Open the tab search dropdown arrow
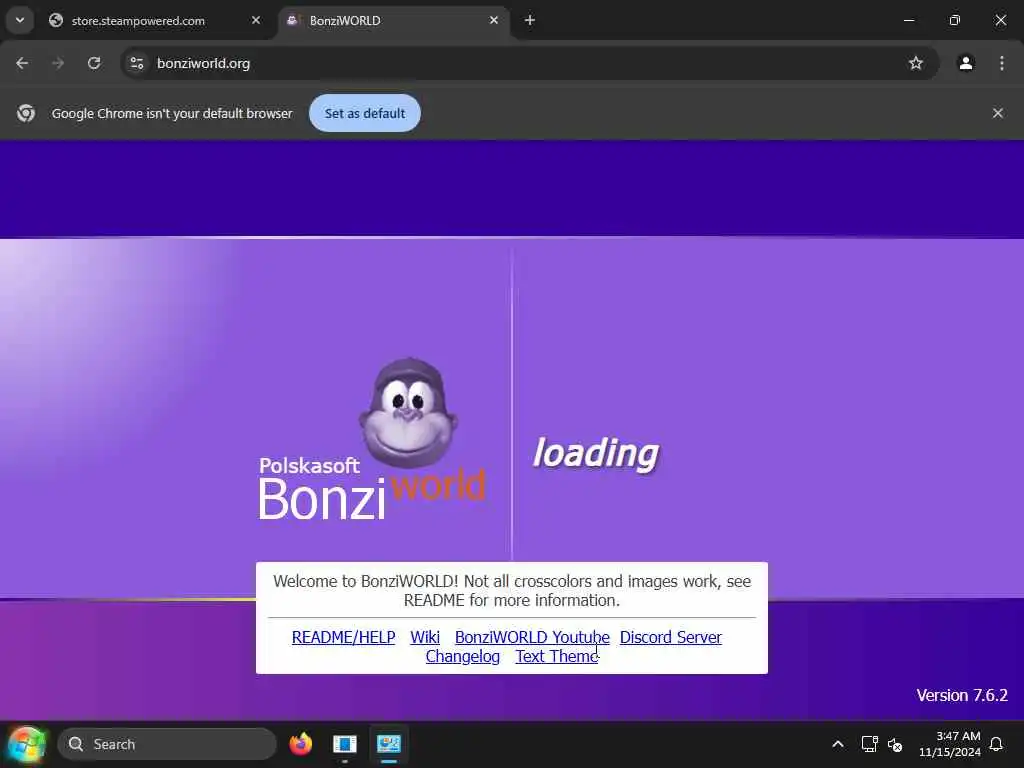This screenshot has height=768, width=1024. point(20,20)
